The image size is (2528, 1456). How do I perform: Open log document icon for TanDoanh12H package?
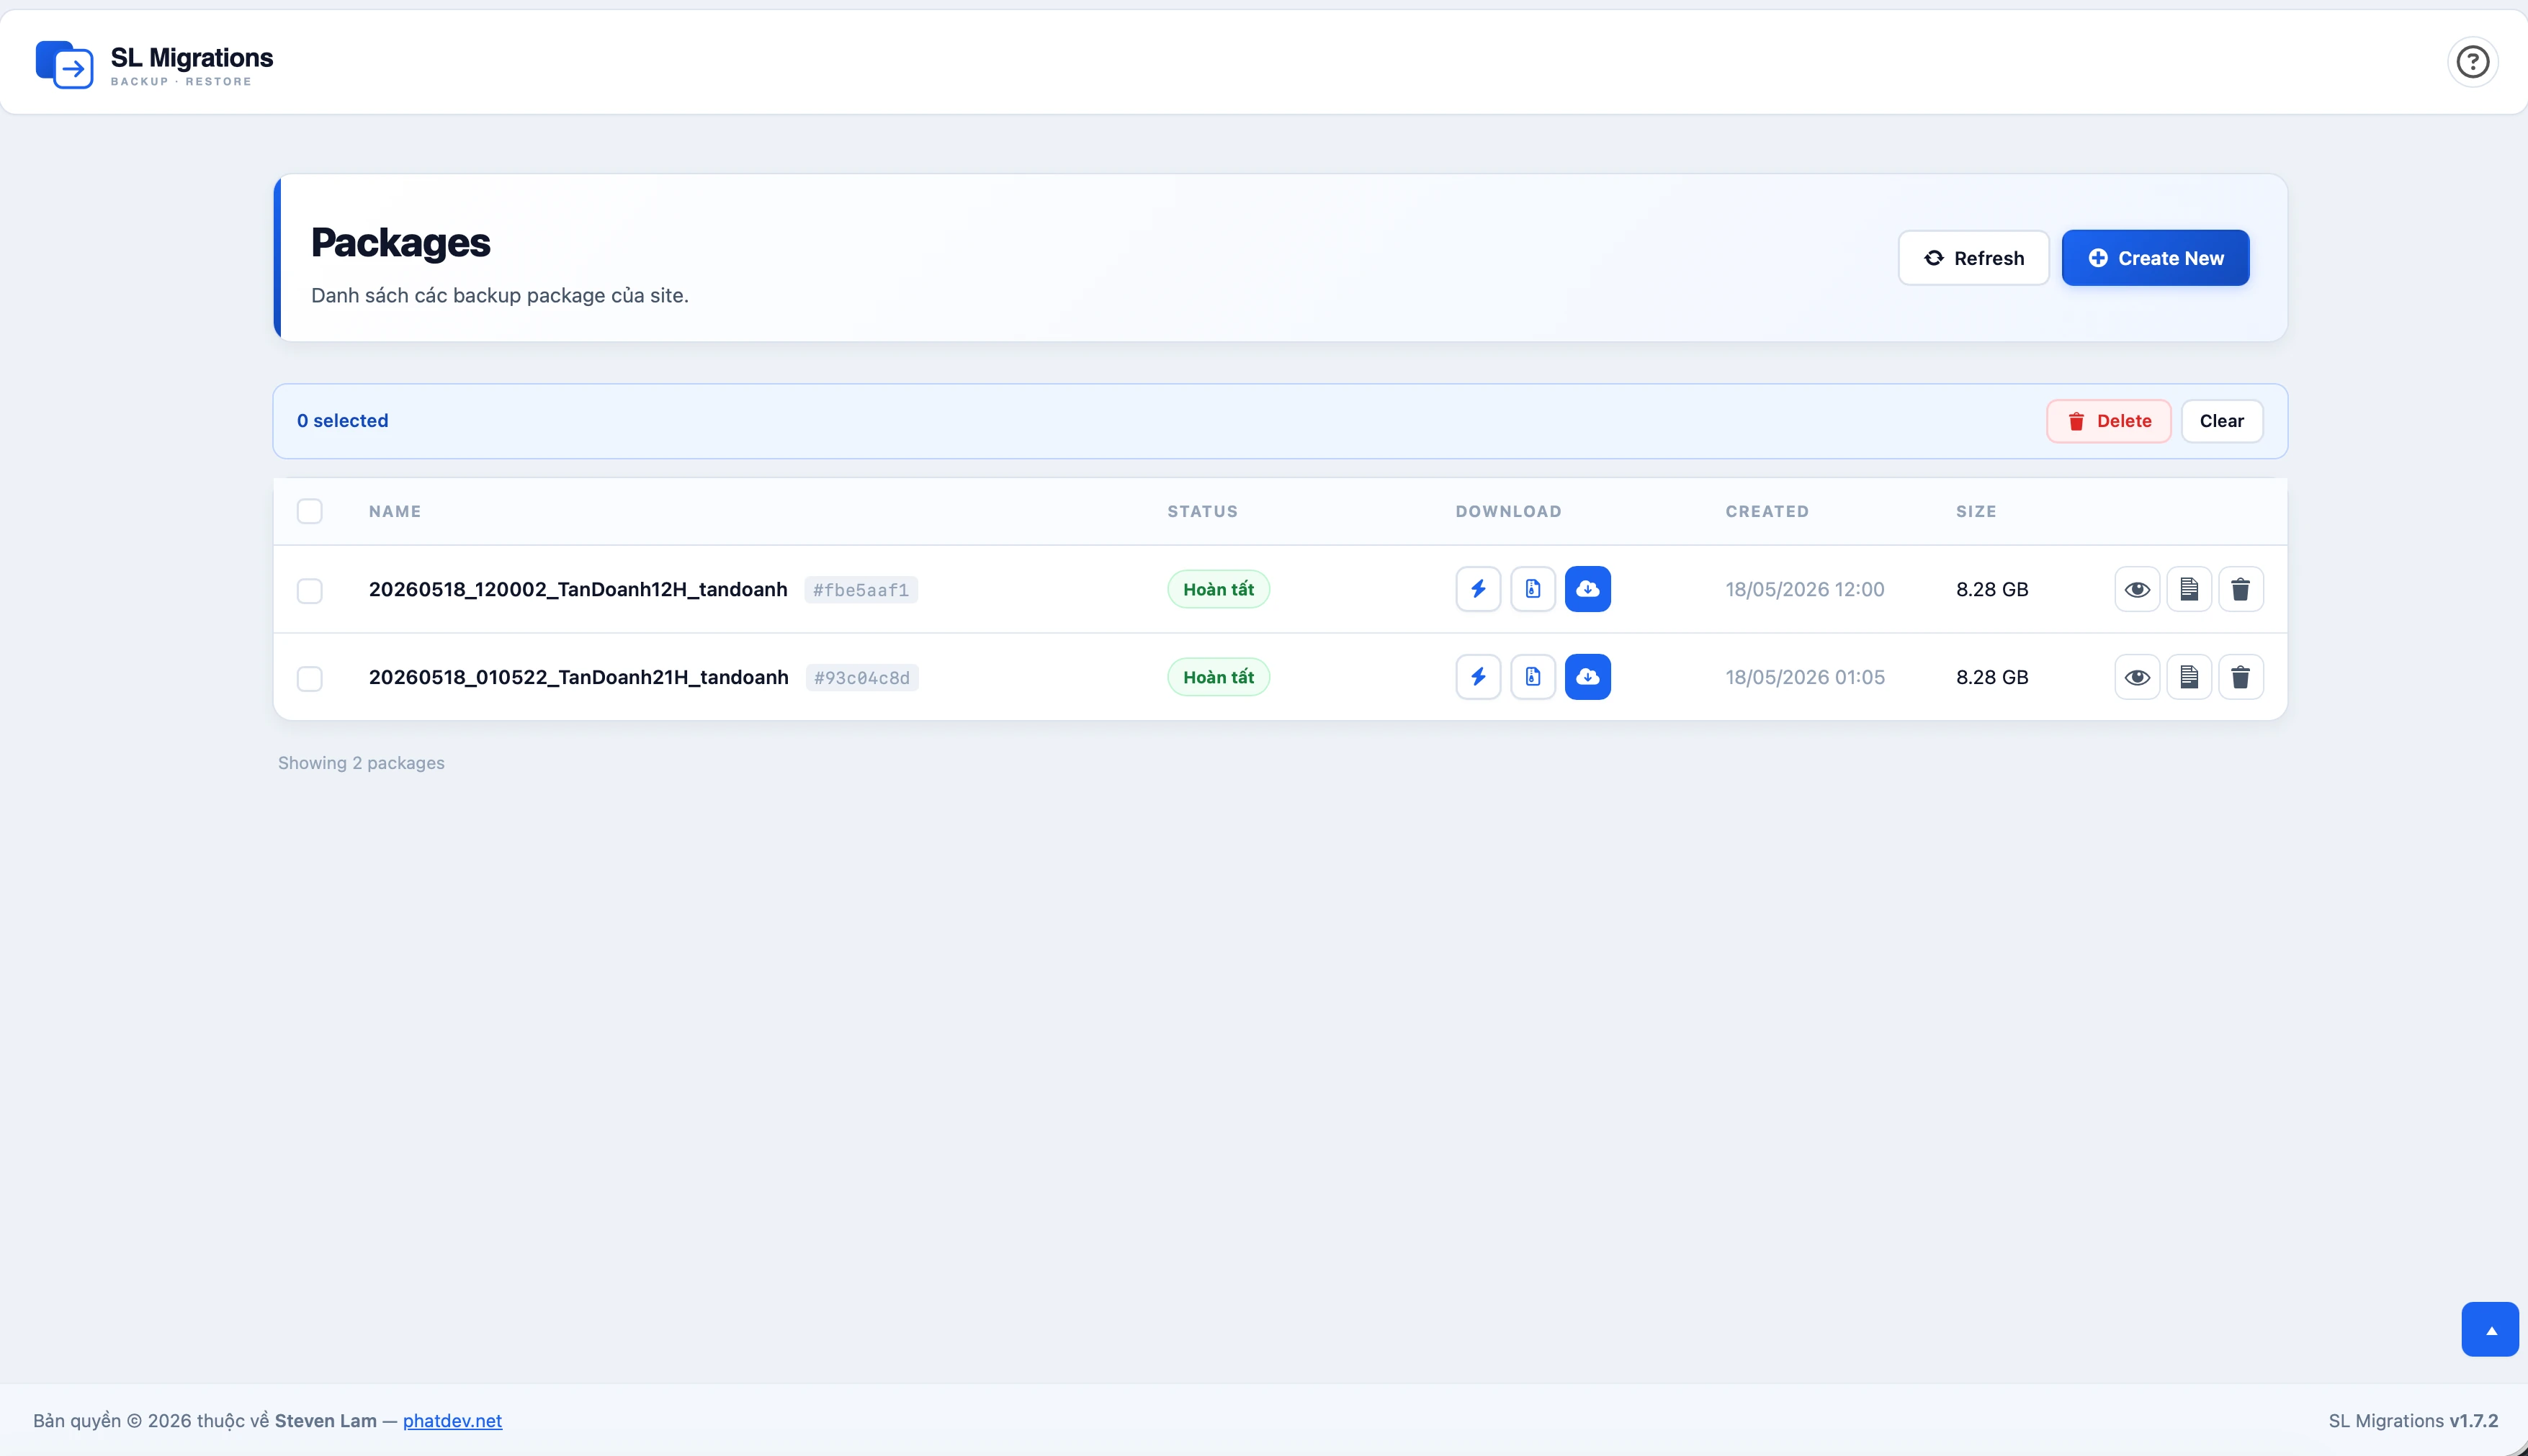(2189, 589)
